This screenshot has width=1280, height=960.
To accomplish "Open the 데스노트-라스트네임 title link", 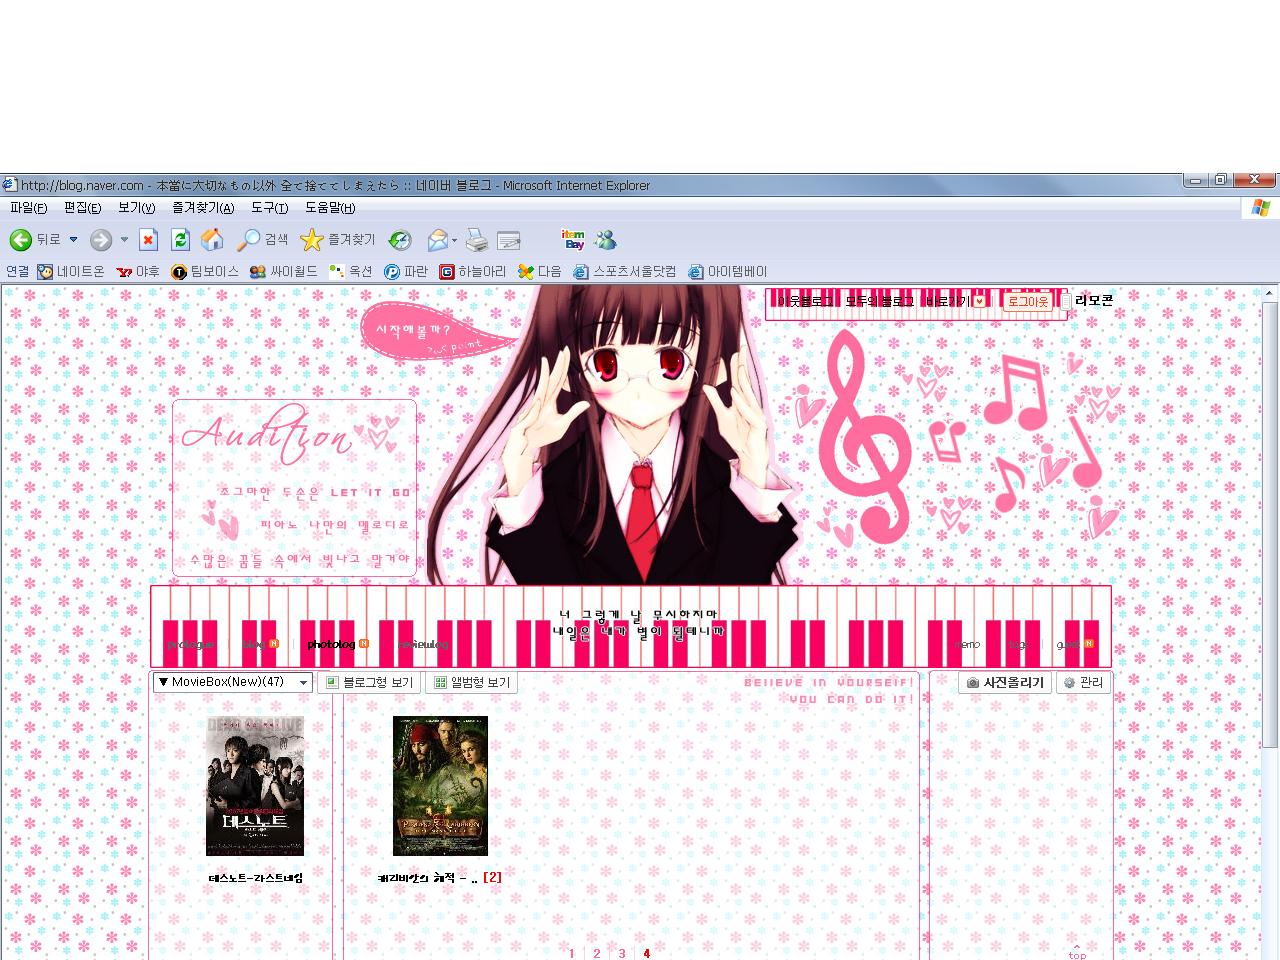I will (x=255, y=877).
